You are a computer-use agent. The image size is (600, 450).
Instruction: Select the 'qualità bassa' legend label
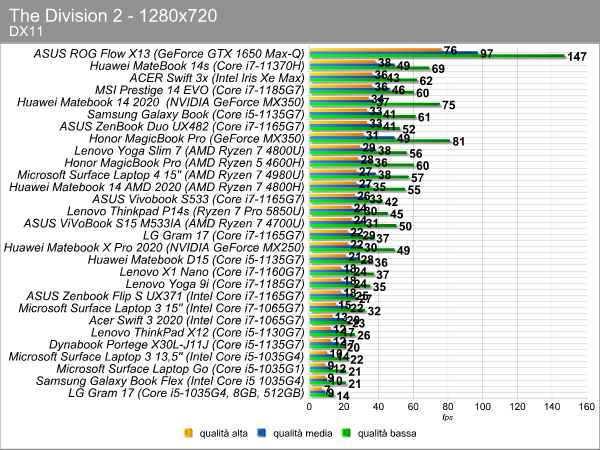(x=387, y=433)
